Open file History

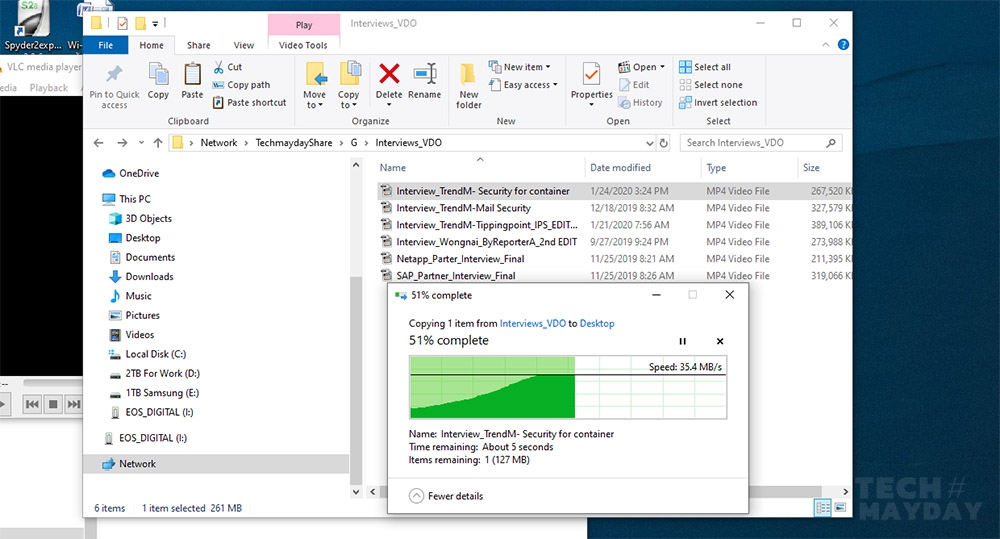click(x=640, y=103)
